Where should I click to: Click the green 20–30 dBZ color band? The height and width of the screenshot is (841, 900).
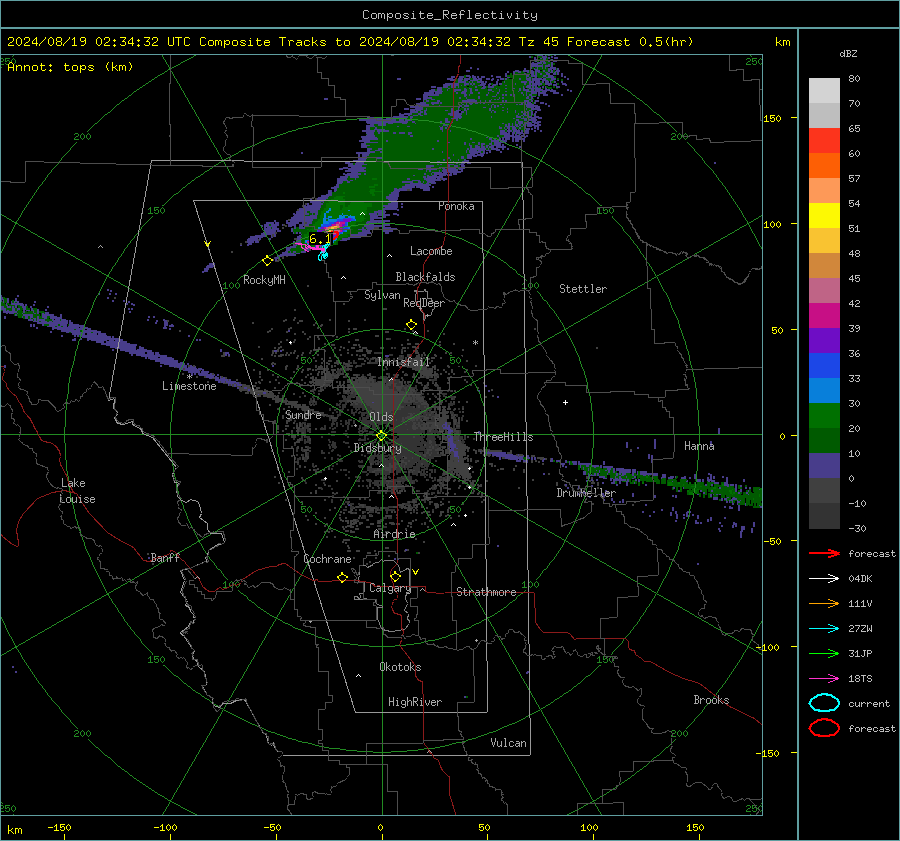coord(824,416)
